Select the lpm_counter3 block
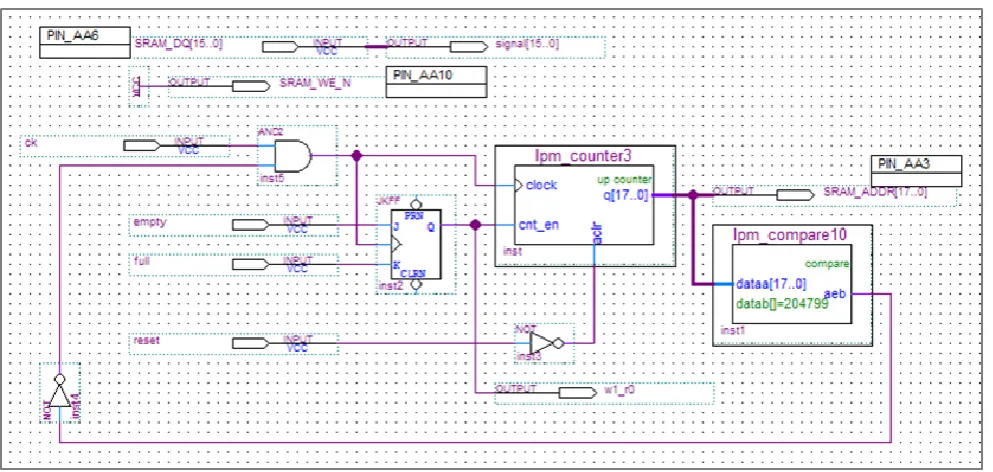Screen dimensions: 993x472 click(x=585, y=206)
